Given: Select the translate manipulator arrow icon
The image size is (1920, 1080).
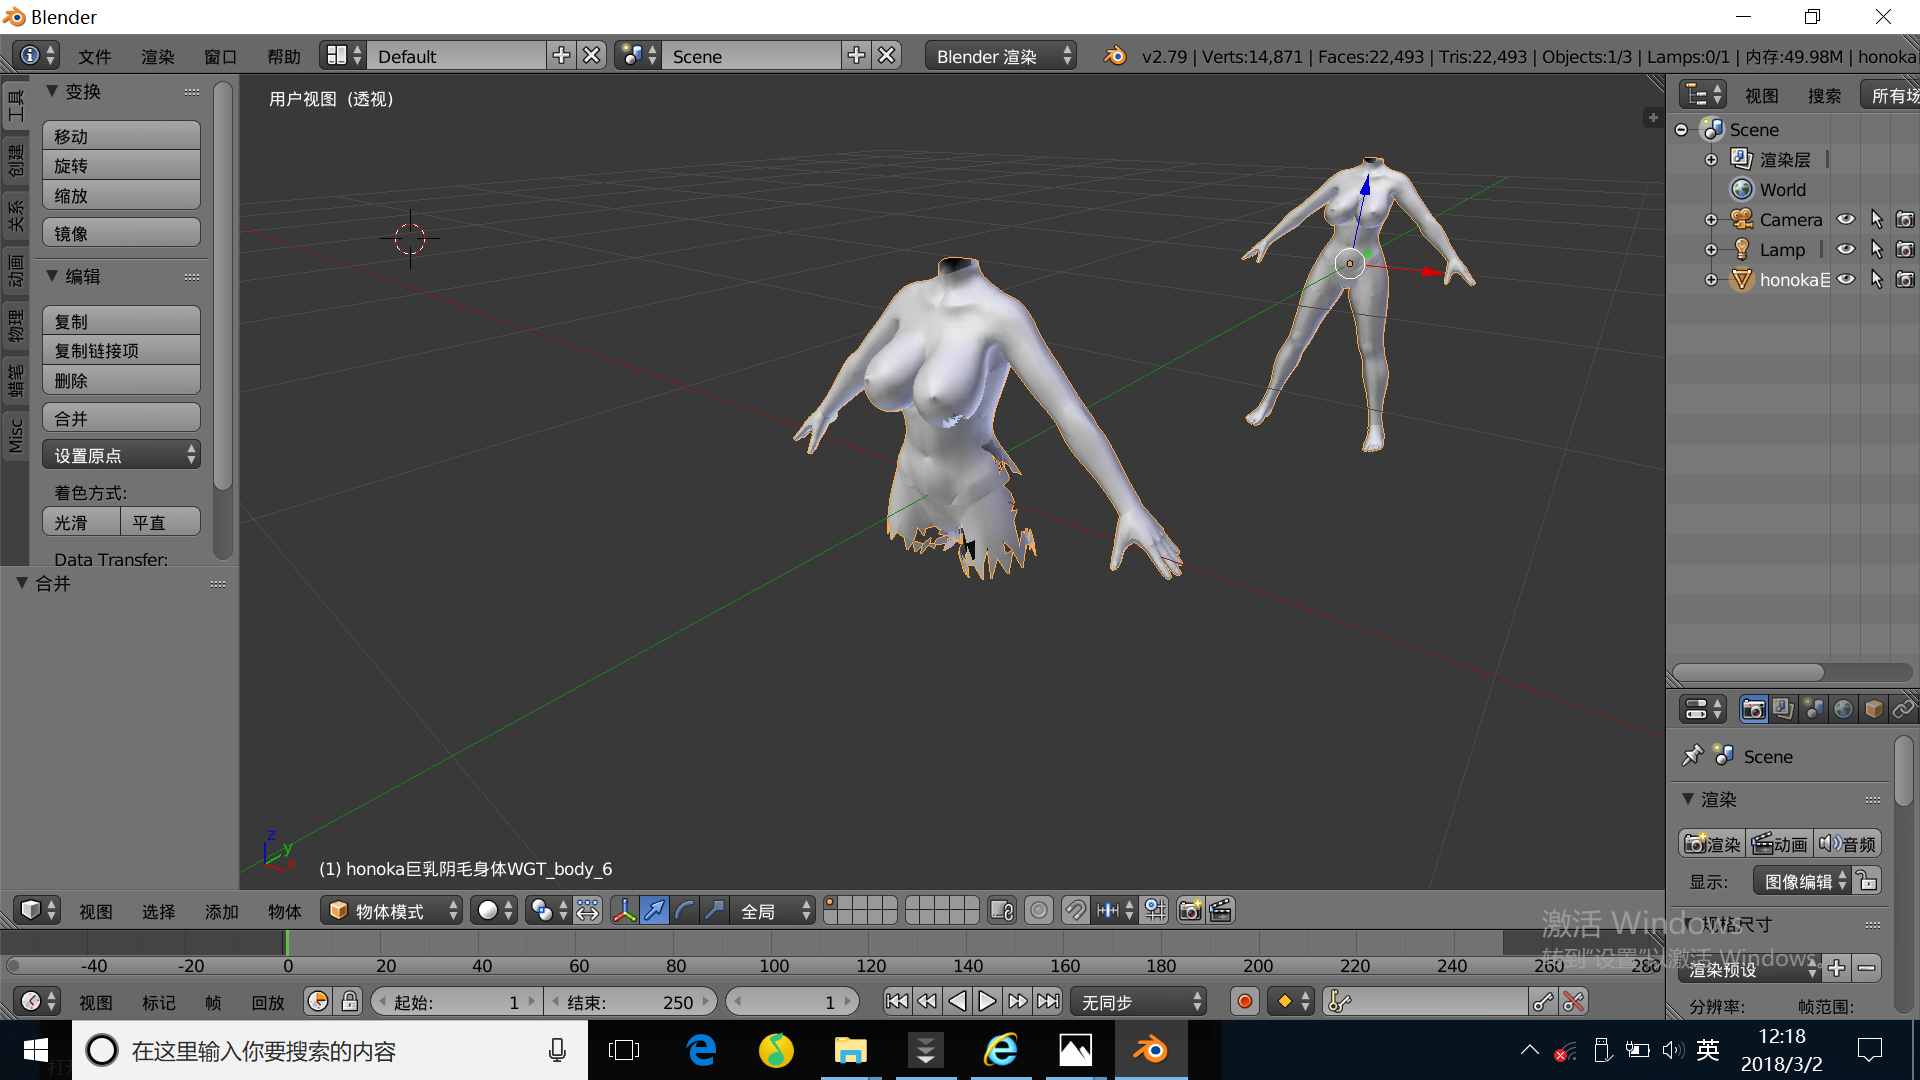Looking at the screenshot, I should click(654, 910).
